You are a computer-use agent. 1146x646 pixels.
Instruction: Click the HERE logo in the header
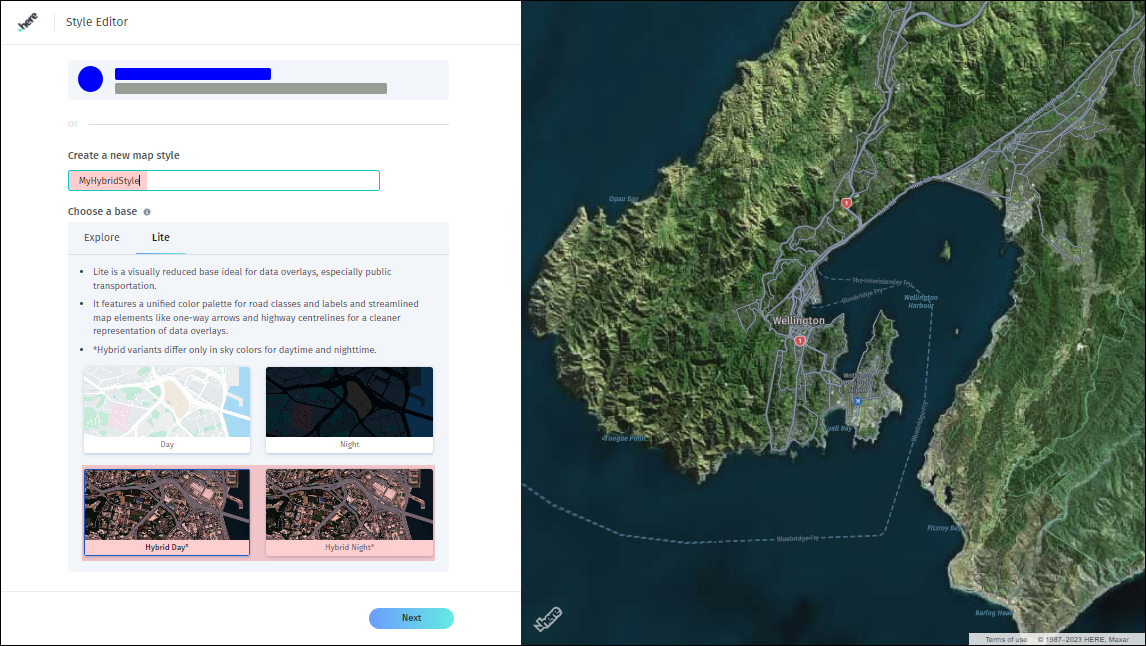click(x=28, y=22)
